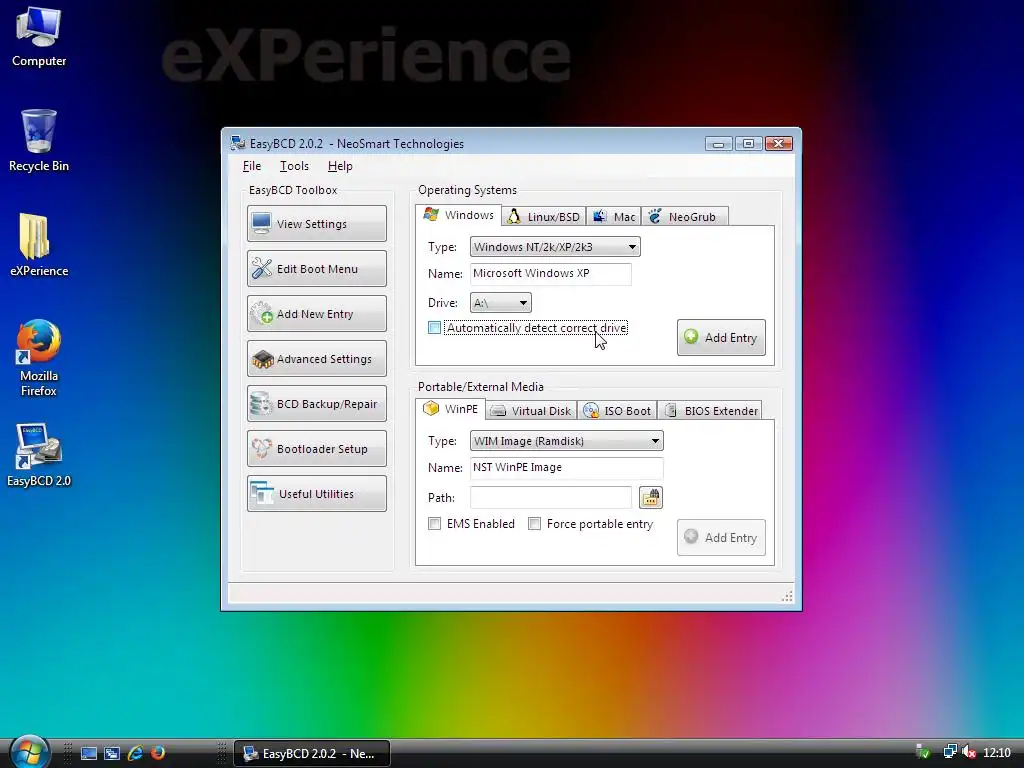Expand WIM Image (Ramdisk) type dropdown
This screenshot has width=1024, height=768.
(x=567, y=441)
